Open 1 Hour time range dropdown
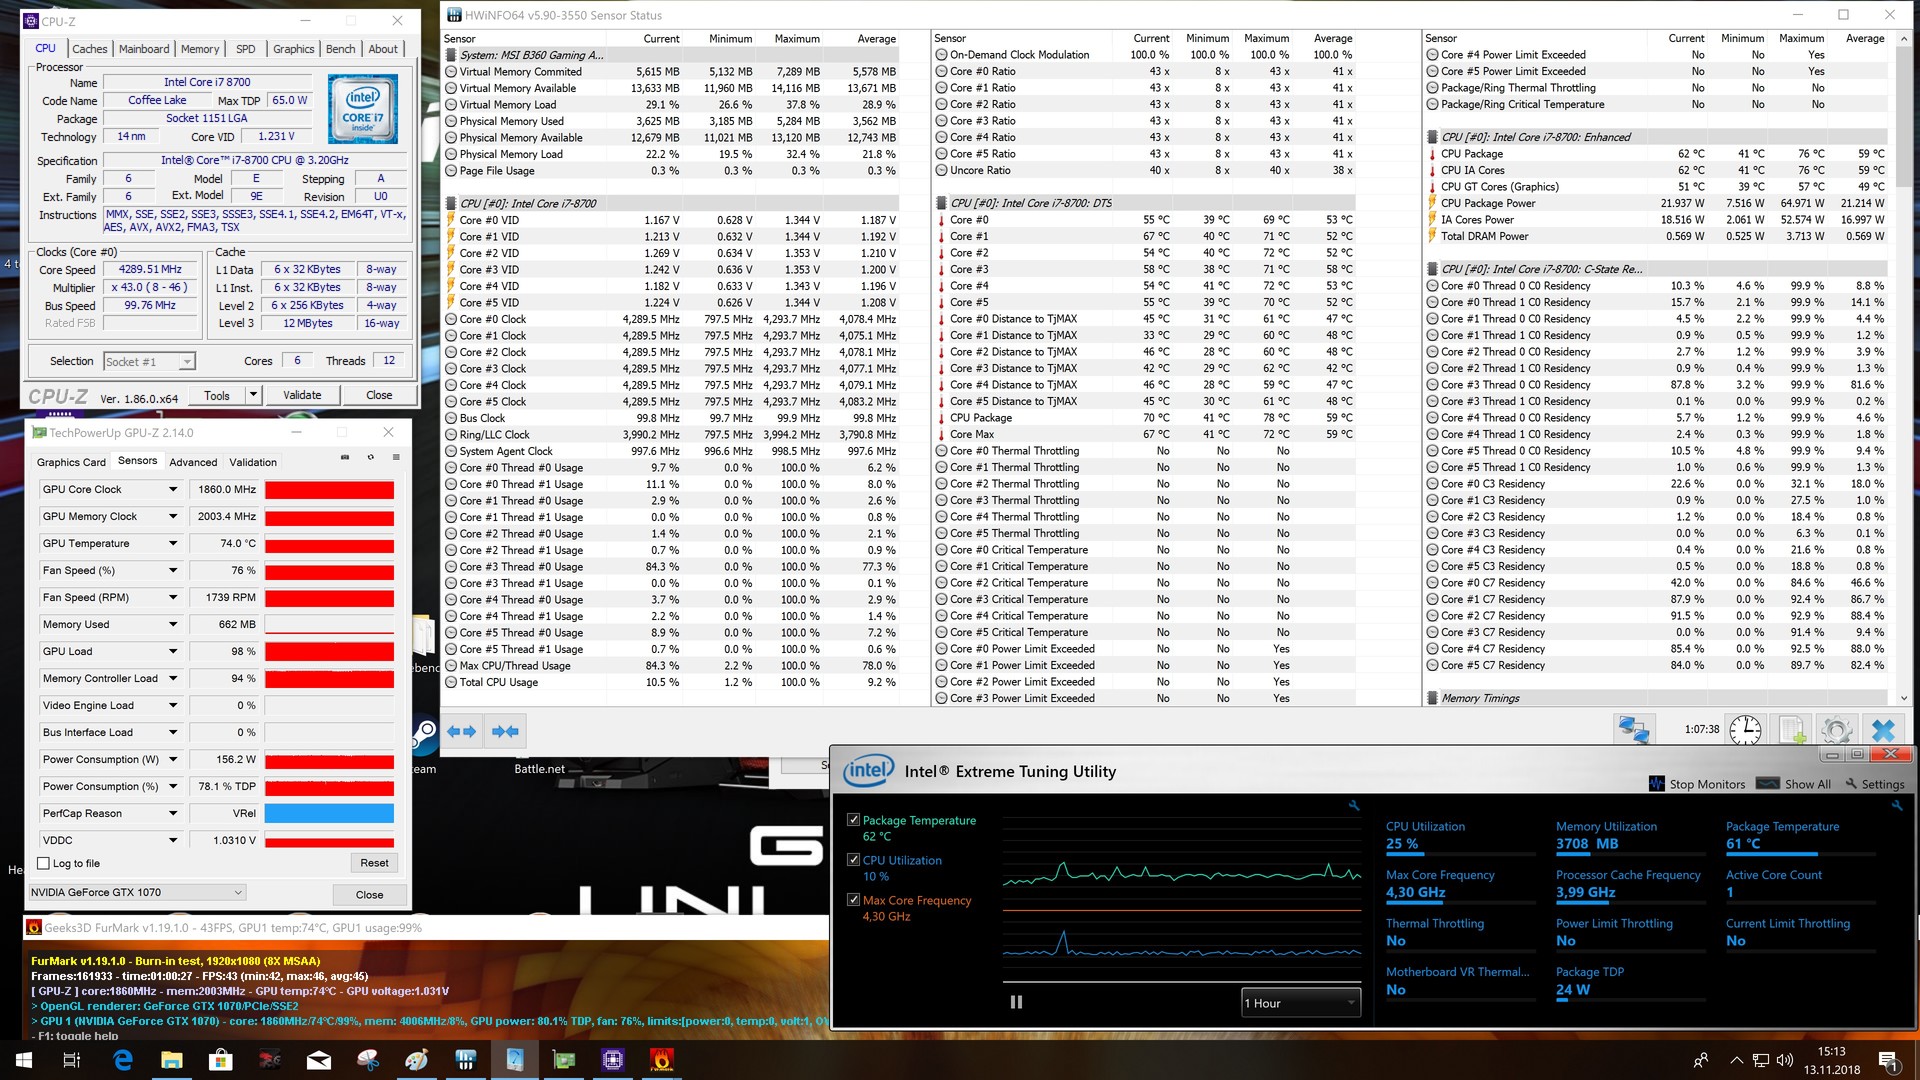1920x1080 pixels. 1300,1003
